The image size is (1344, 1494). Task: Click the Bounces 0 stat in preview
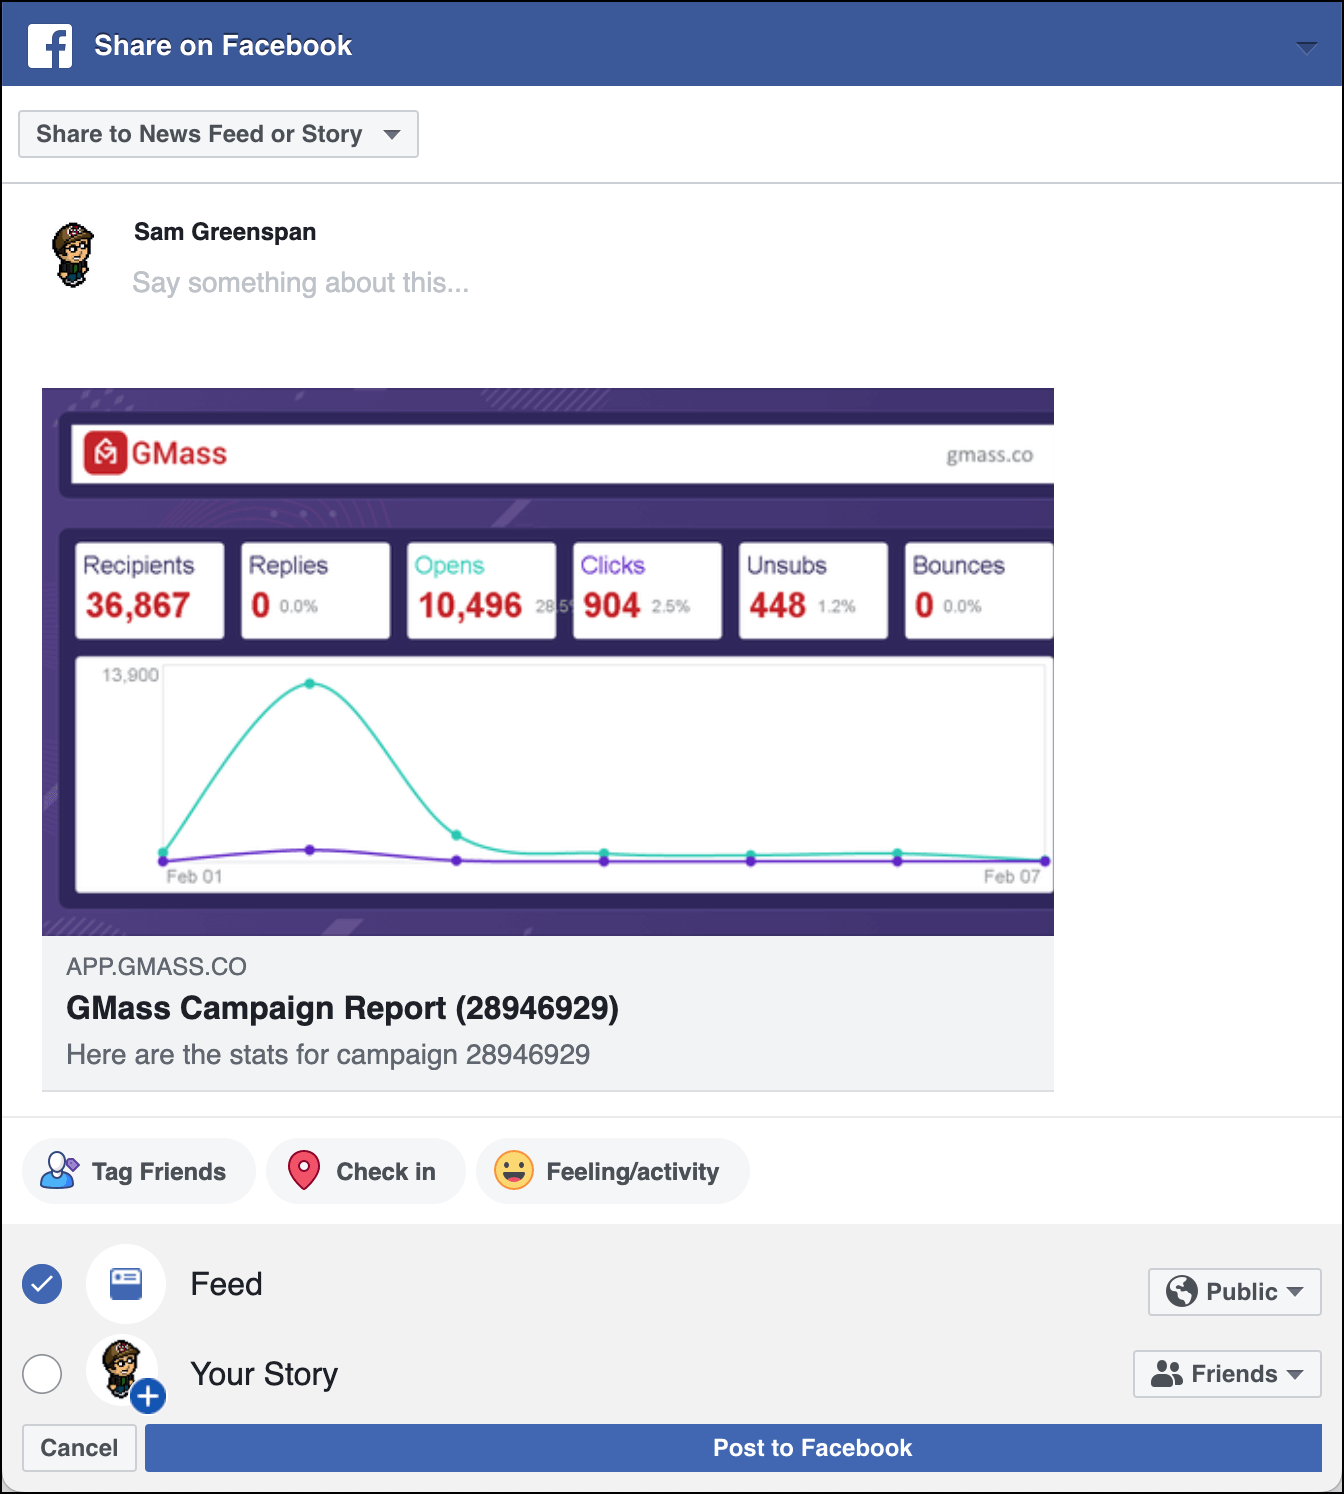(x=979, y=590)
